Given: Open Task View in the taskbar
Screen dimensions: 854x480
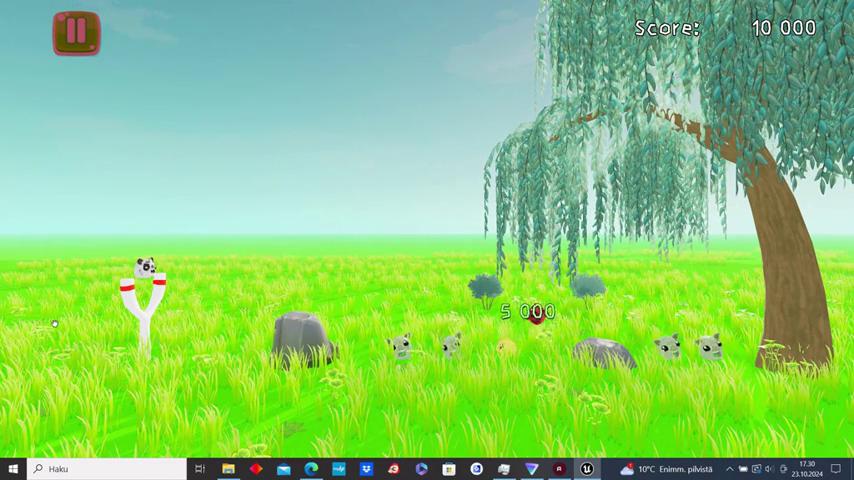Looking at the screenshot, I should click(200, 468).
